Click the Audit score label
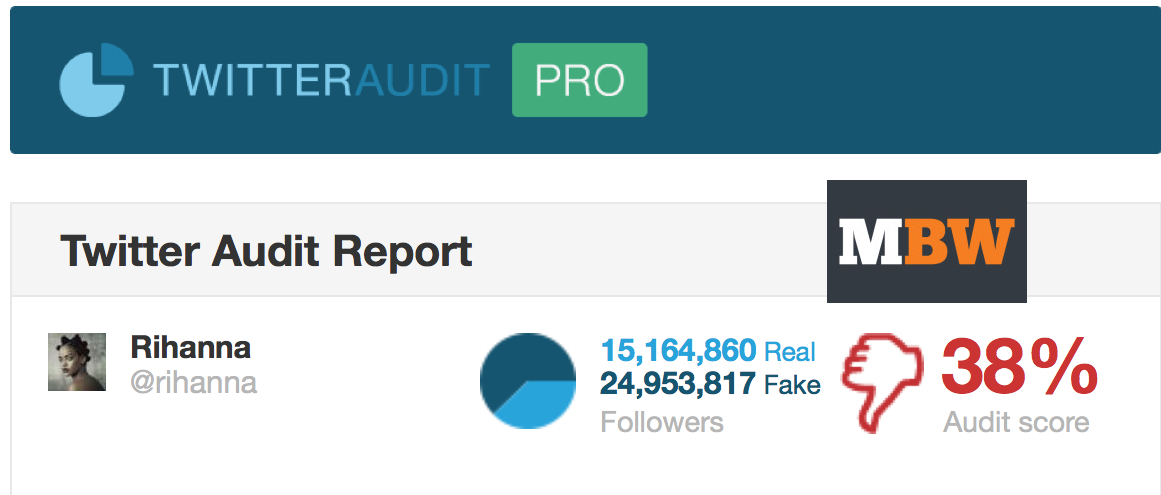The width and height of the screenshot is (1161, 495). coord(1016,422)
